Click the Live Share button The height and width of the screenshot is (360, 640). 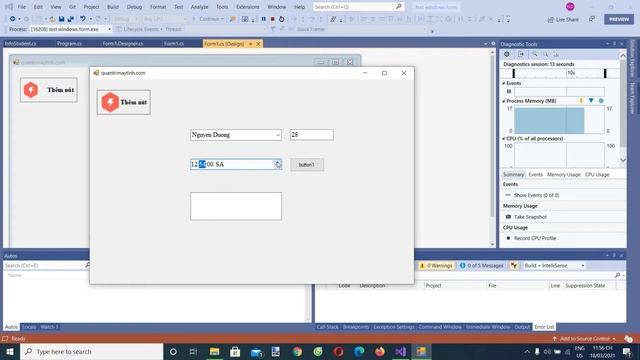(563, 19)
